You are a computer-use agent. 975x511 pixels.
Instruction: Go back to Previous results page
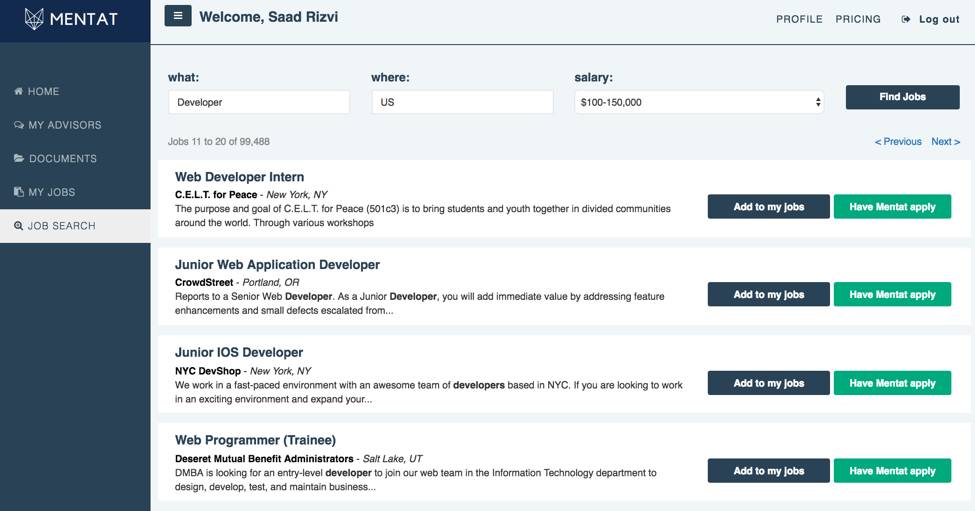coord(898,142)
